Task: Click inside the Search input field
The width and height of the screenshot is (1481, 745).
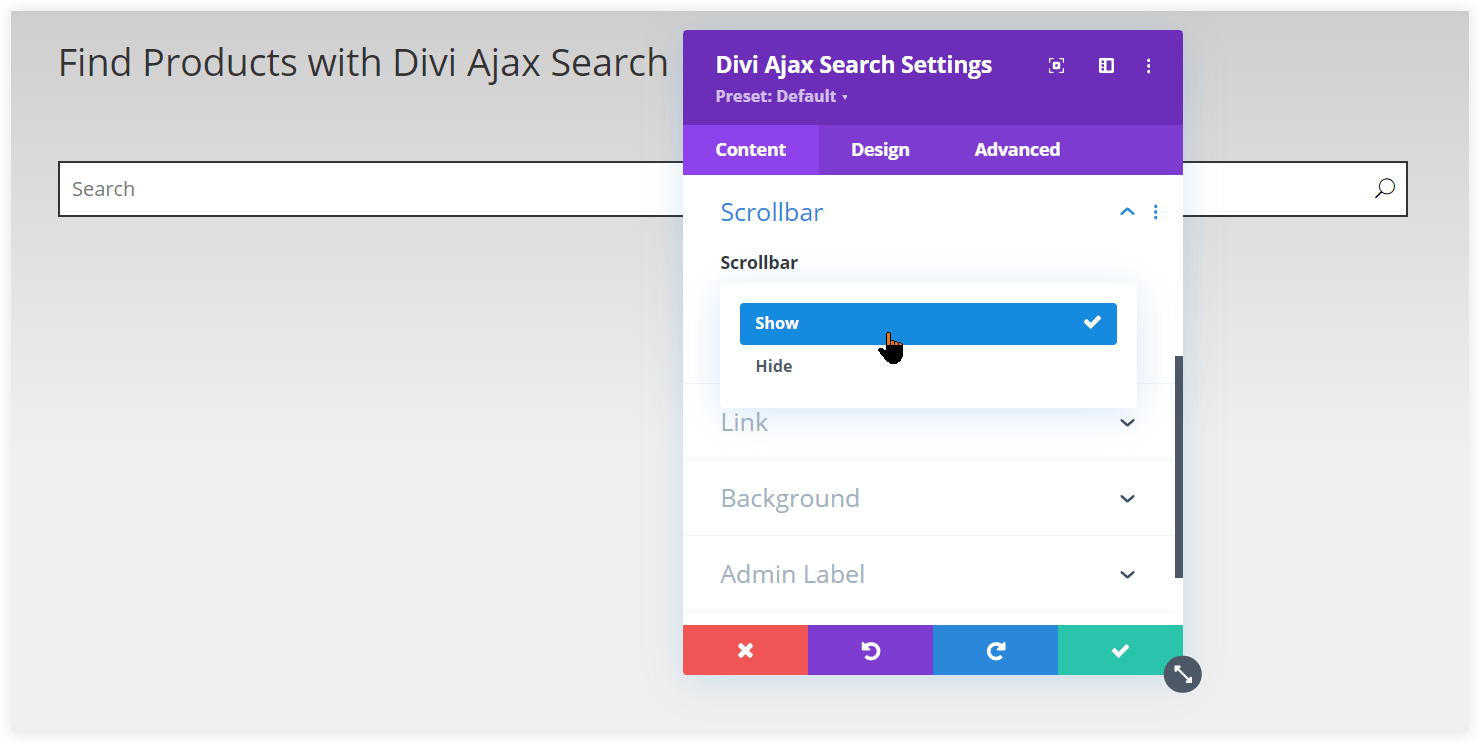Action: click(300, 188)
